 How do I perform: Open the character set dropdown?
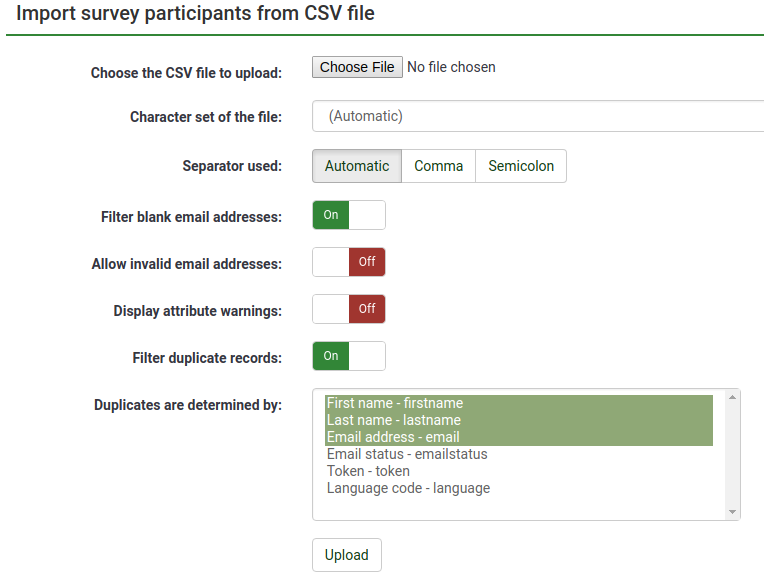538,116
